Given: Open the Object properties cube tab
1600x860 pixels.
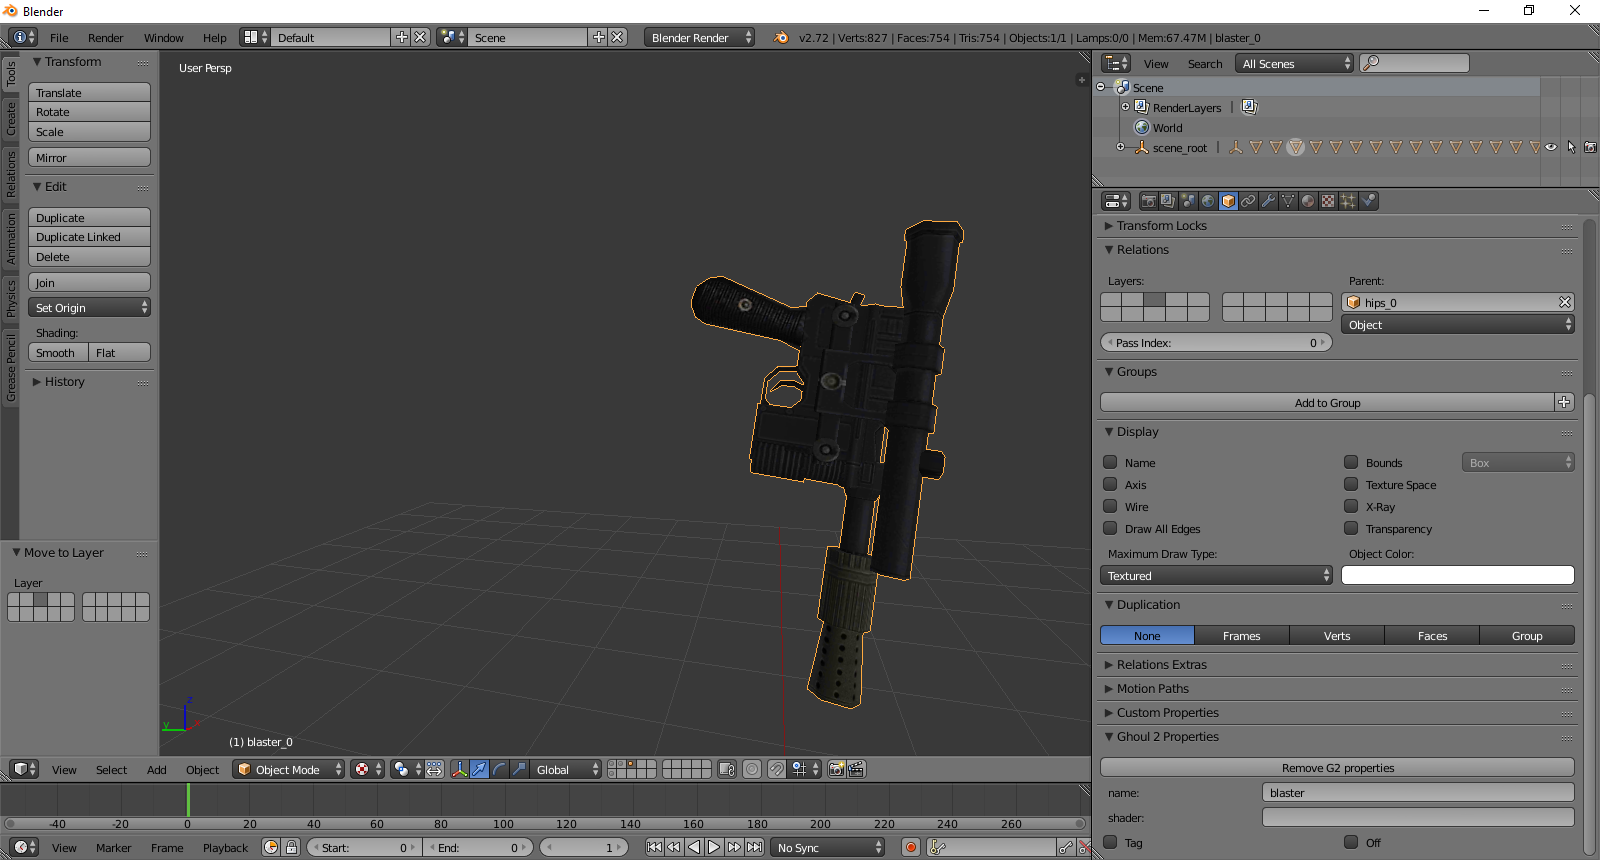Looking at the screenshot, I should point(1228,201).
